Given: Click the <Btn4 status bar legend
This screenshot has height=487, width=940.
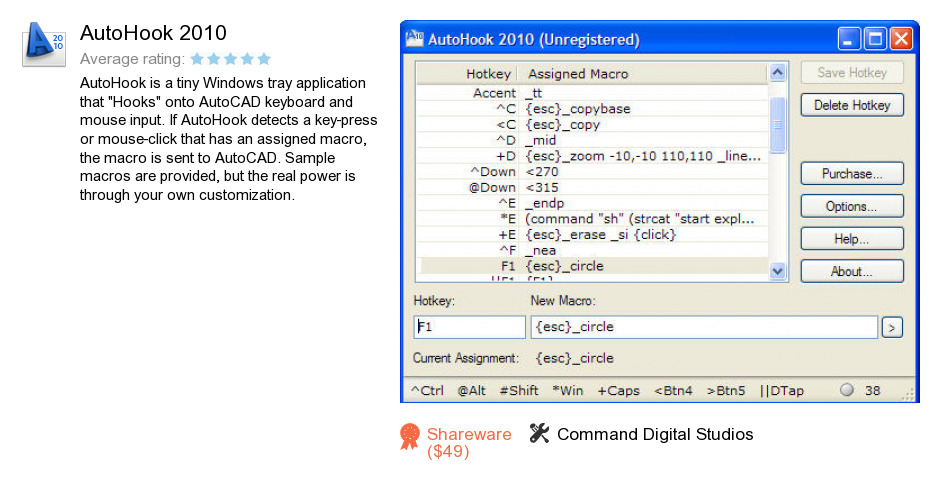Looking at the screenshot, I should tap(673, 390).
